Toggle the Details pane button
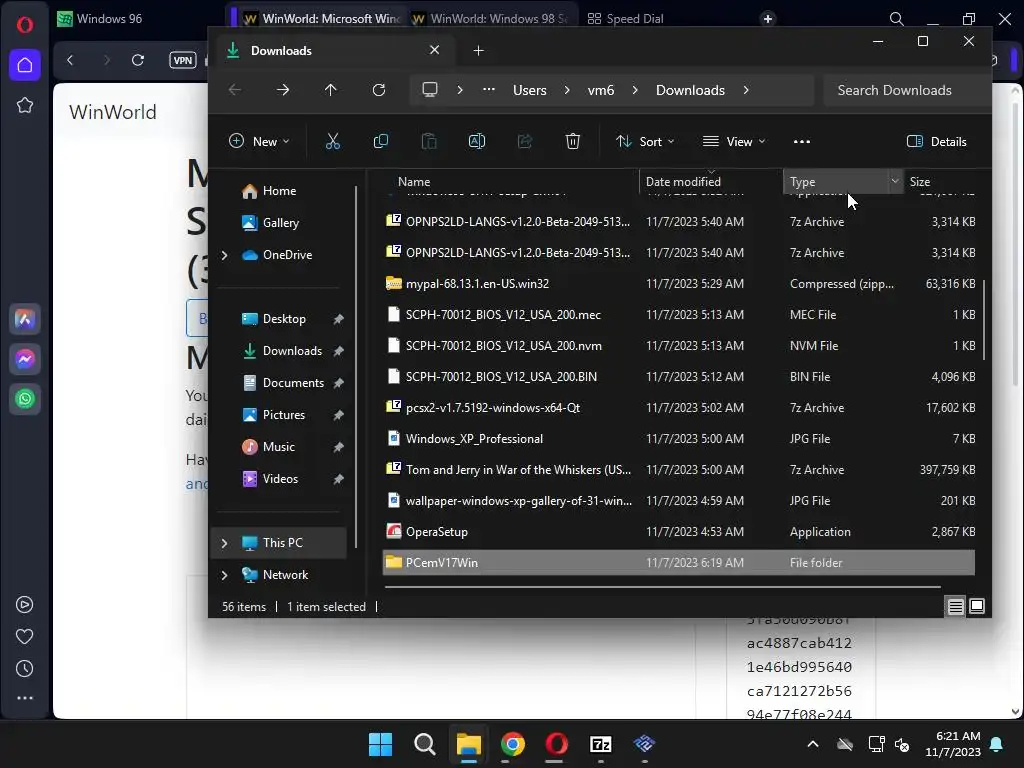The image size is (1024, 768). pyautogui.click(x=936, y=142)
